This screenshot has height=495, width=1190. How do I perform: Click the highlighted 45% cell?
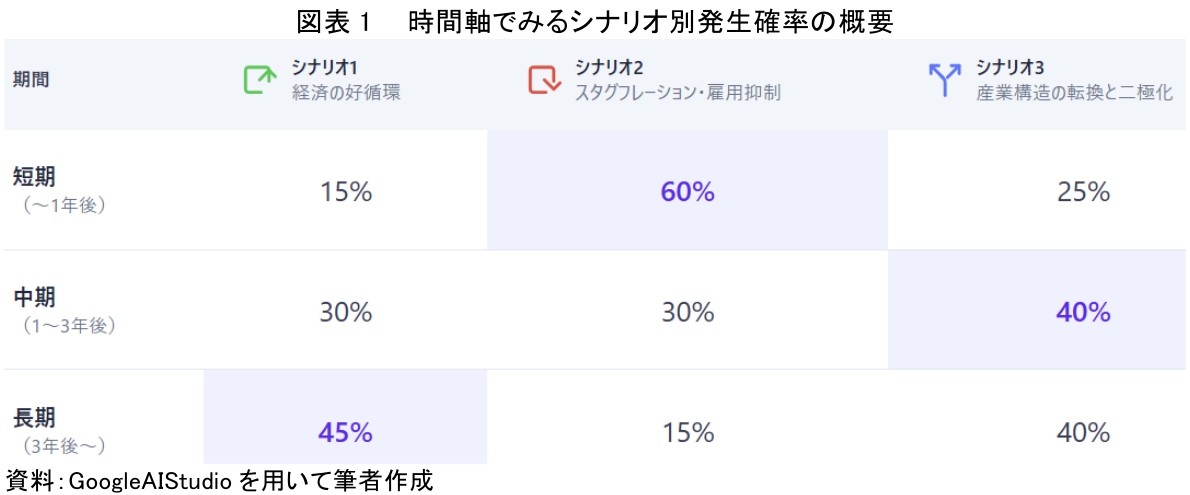tap(345, 432)
